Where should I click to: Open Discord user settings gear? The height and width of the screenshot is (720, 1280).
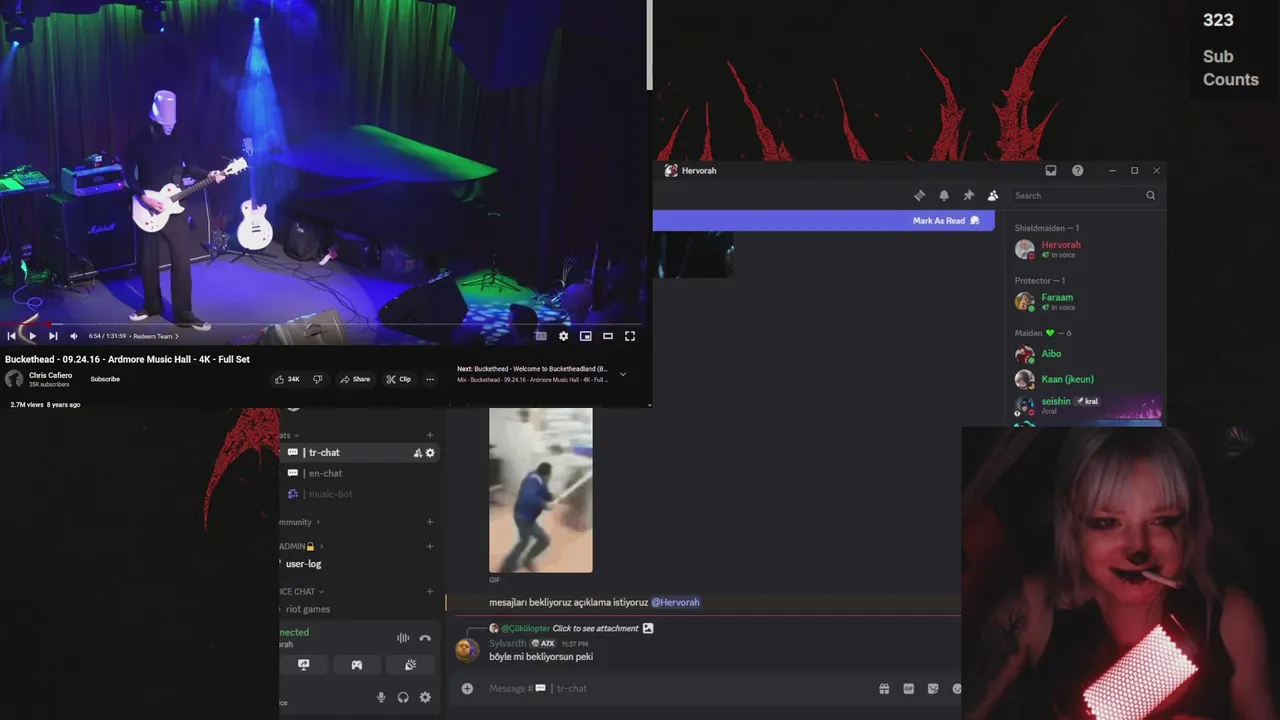[425, 697]
